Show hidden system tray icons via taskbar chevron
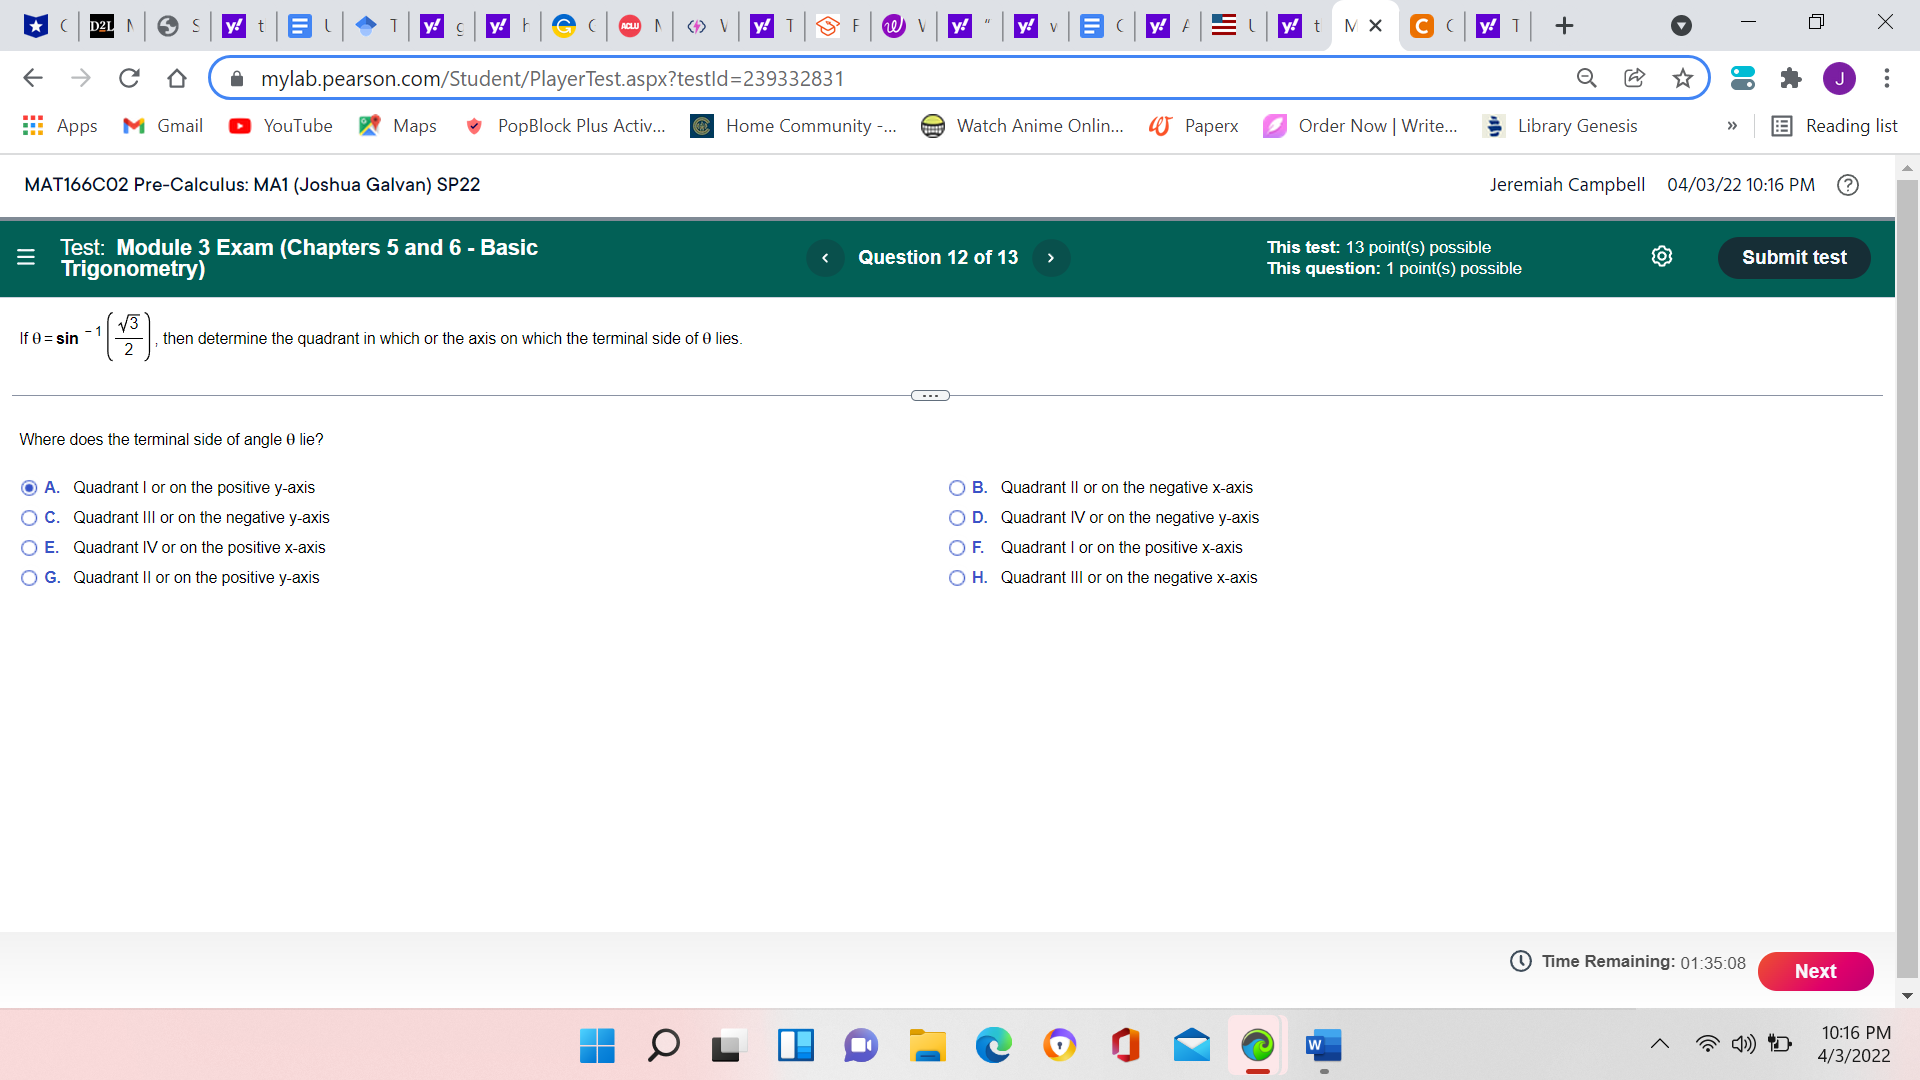 [x=1660, y=1043]
